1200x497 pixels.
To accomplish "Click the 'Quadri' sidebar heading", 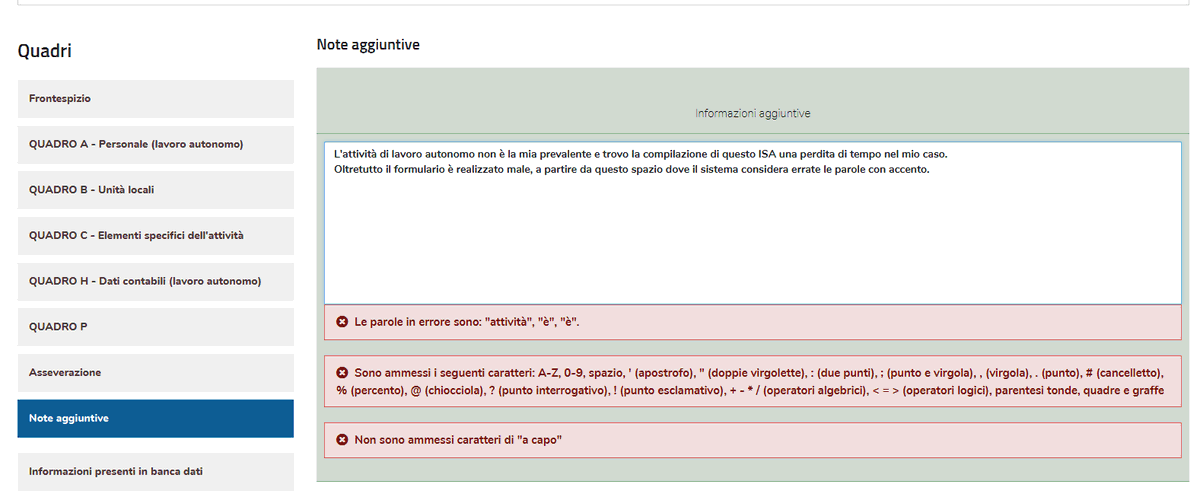I will 45,51.
